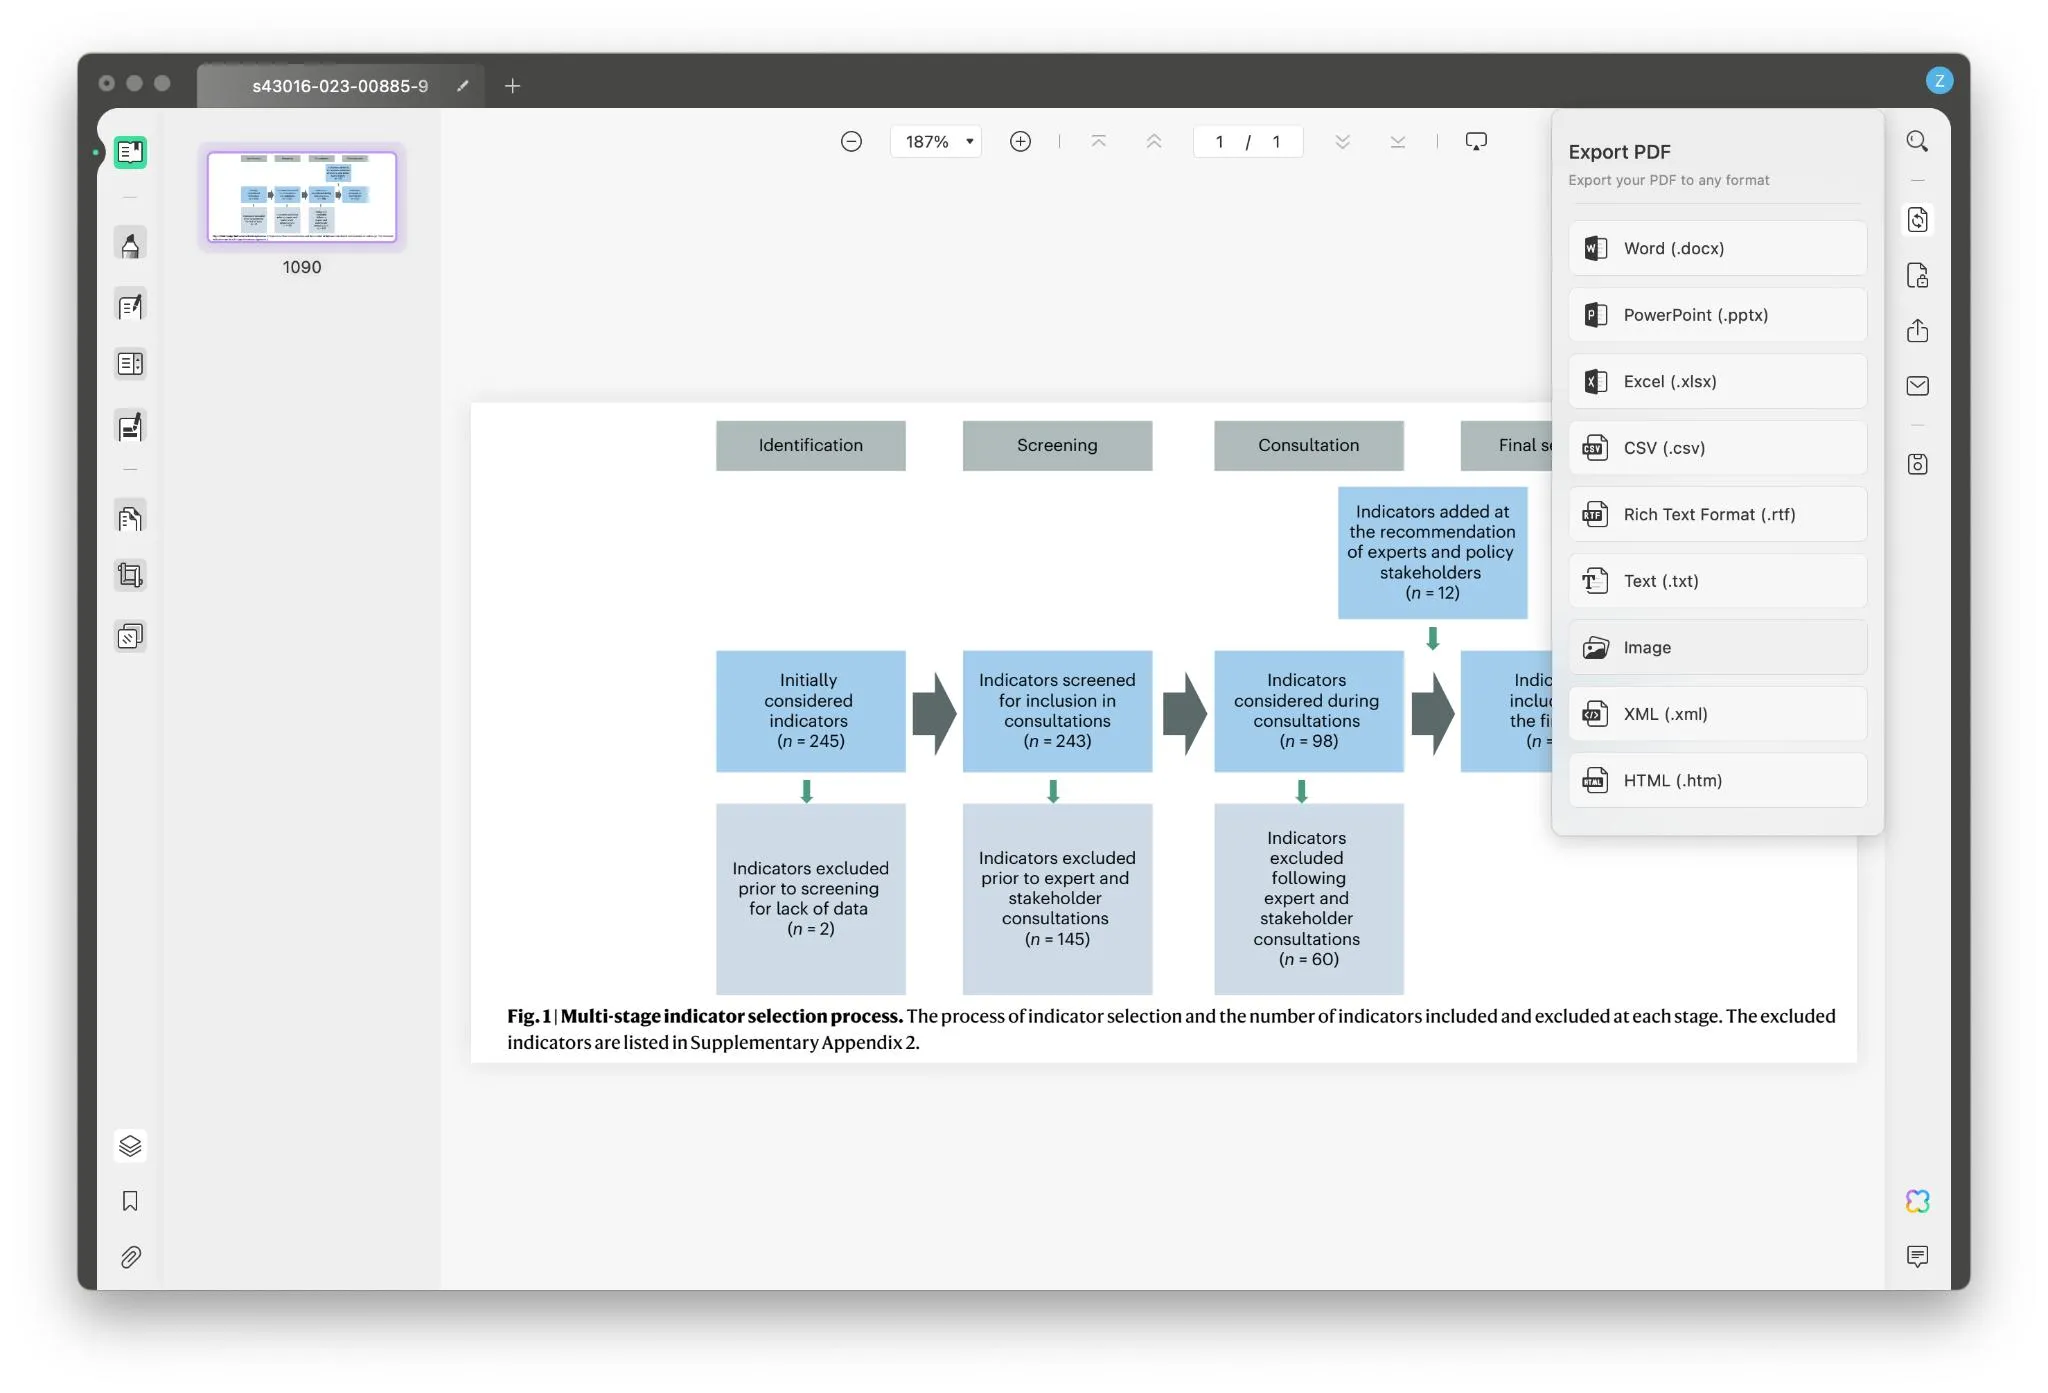Viewport: 2048px width, 1393px height.
Task: Choose Rich Text Format (.rtf) export
Action: click(1717, 514)
